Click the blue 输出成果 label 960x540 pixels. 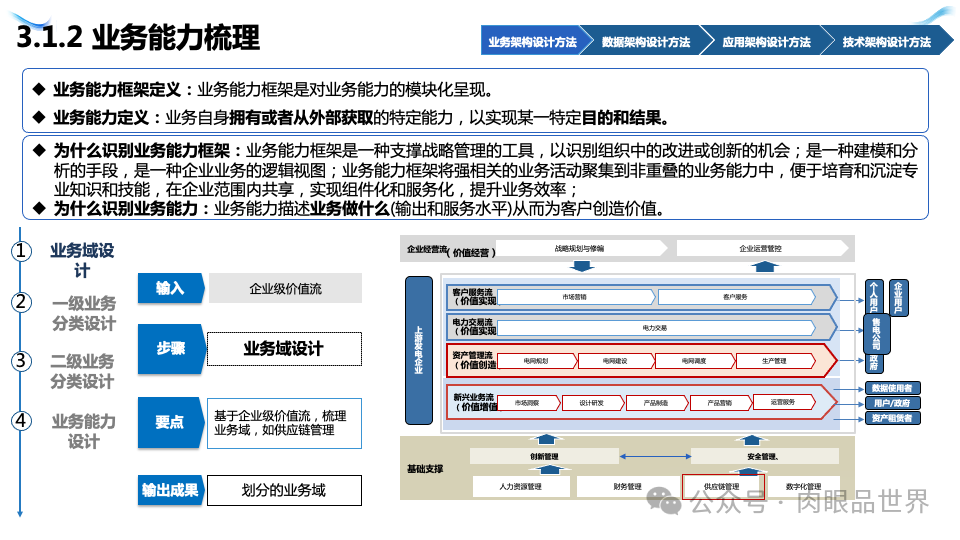(x=170, y=490)
